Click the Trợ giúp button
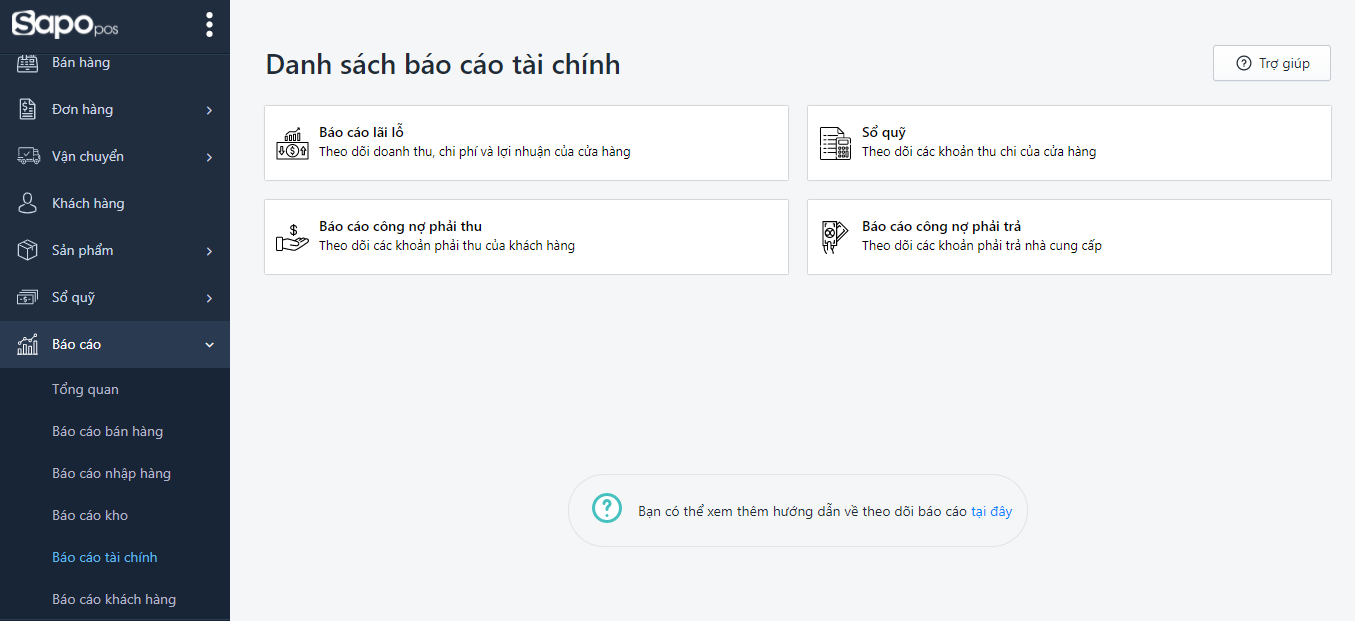Screen dimensions: 1355x621 pyautogui.click(x=1271, y=62)
